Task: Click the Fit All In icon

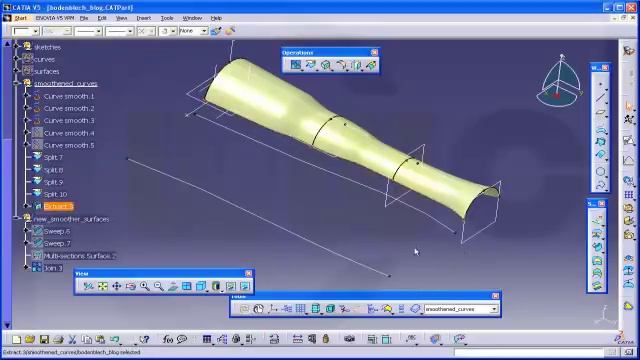Action: pos(102,286)
